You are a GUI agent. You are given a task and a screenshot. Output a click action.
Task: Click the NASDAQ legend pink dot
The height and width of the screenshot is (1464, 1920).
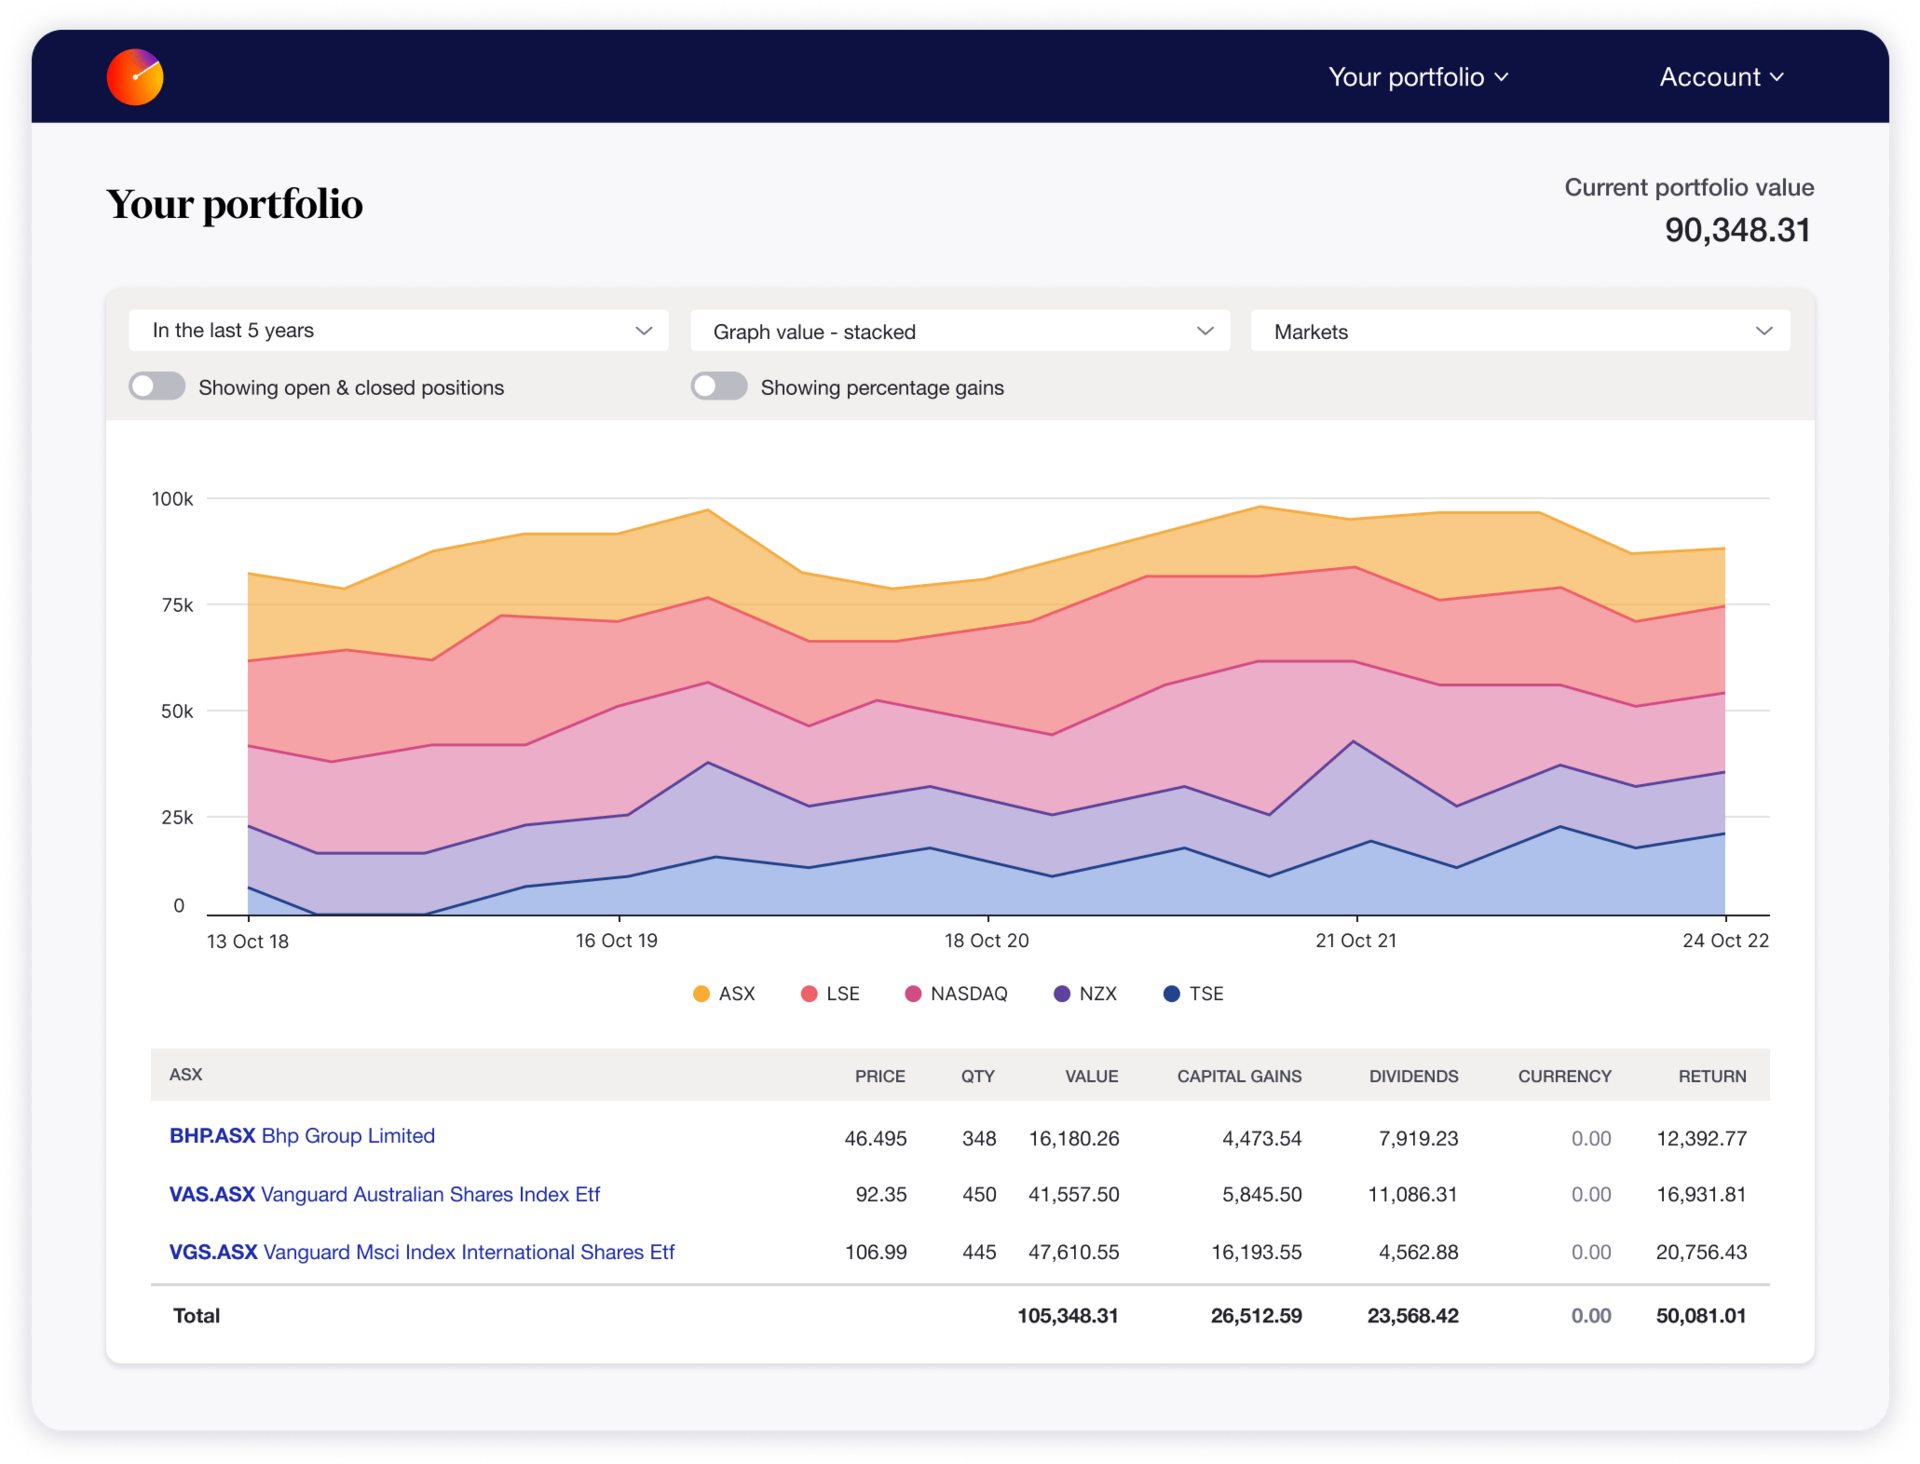tap(913, 993)
